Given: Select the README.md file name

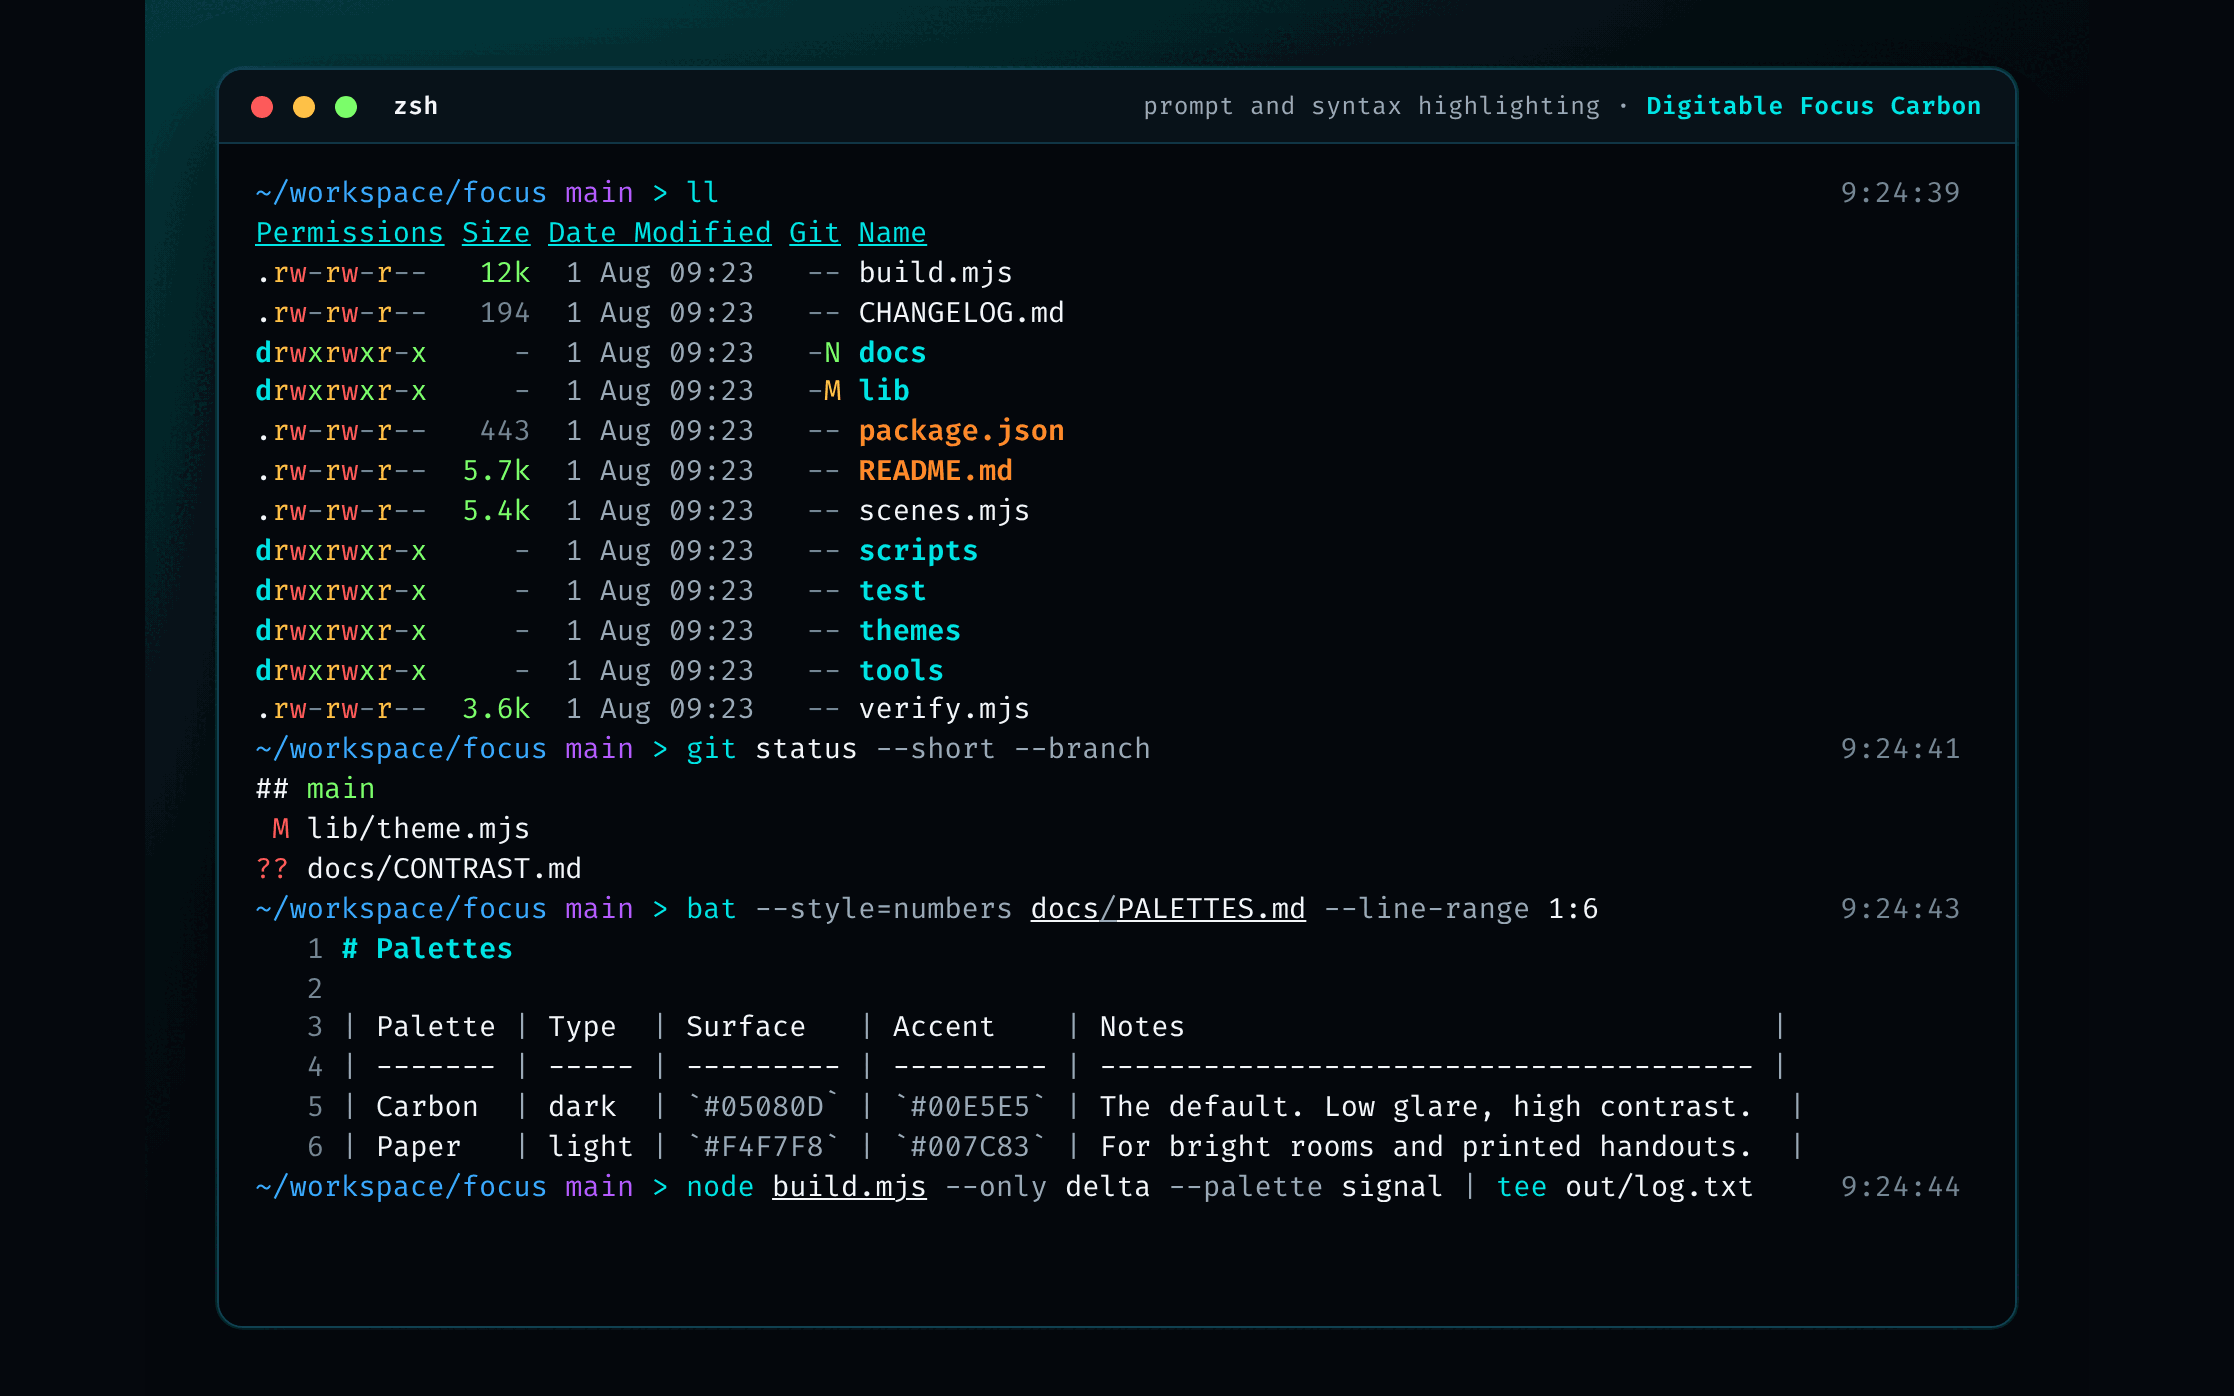Looking at the screenshot, I should coord(935,471).
